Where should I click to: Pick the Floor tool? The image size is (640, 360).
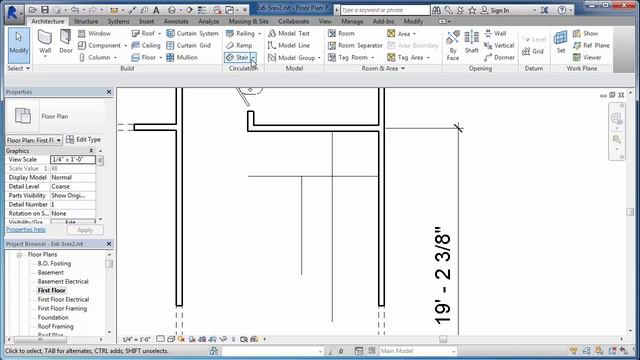[144, 58]
